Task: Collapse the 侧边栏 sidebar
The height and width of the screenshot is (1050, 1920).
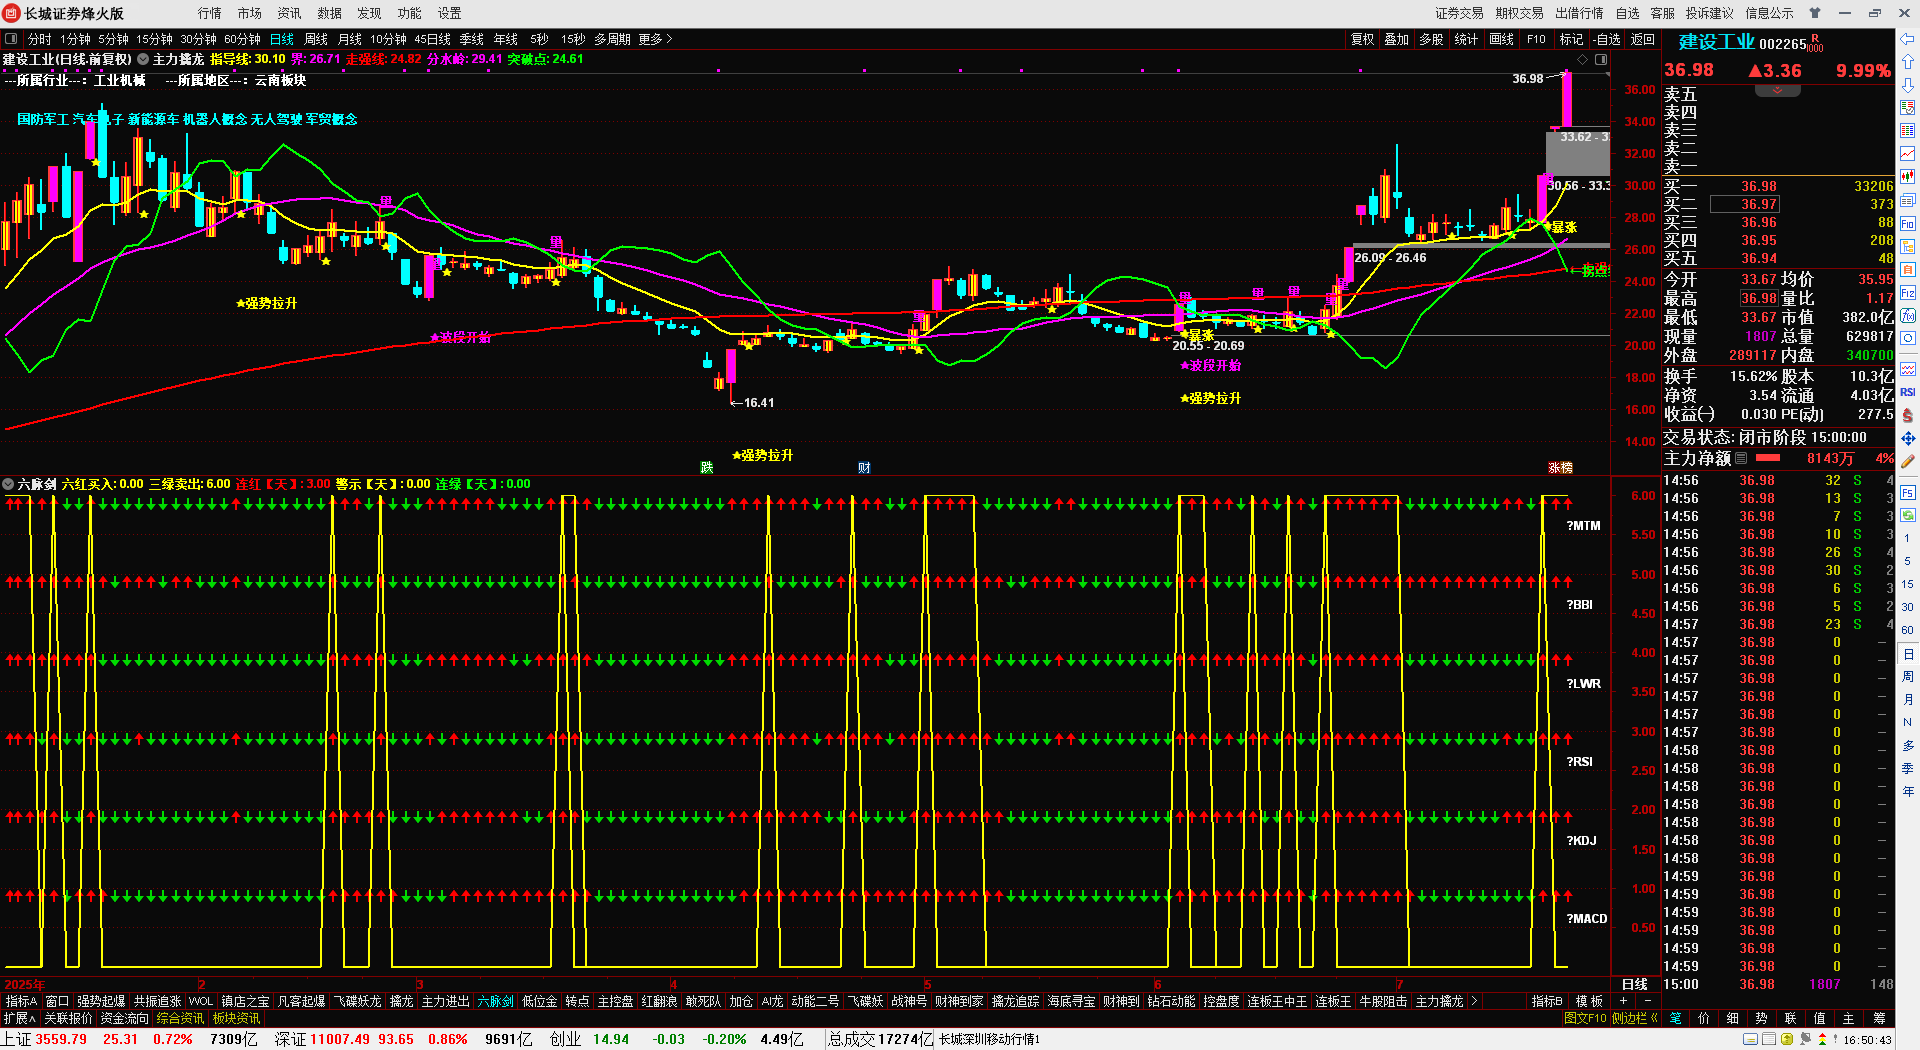Action: coord(1635,1018)
